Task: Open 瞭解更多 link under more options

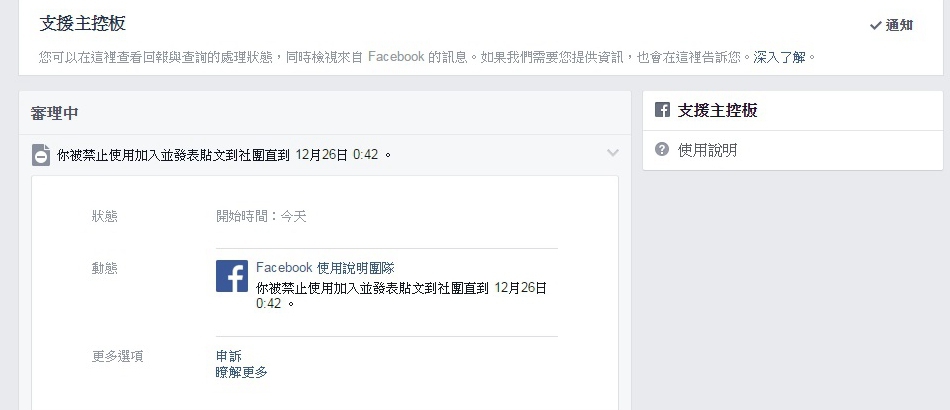Action: [242, 372]
